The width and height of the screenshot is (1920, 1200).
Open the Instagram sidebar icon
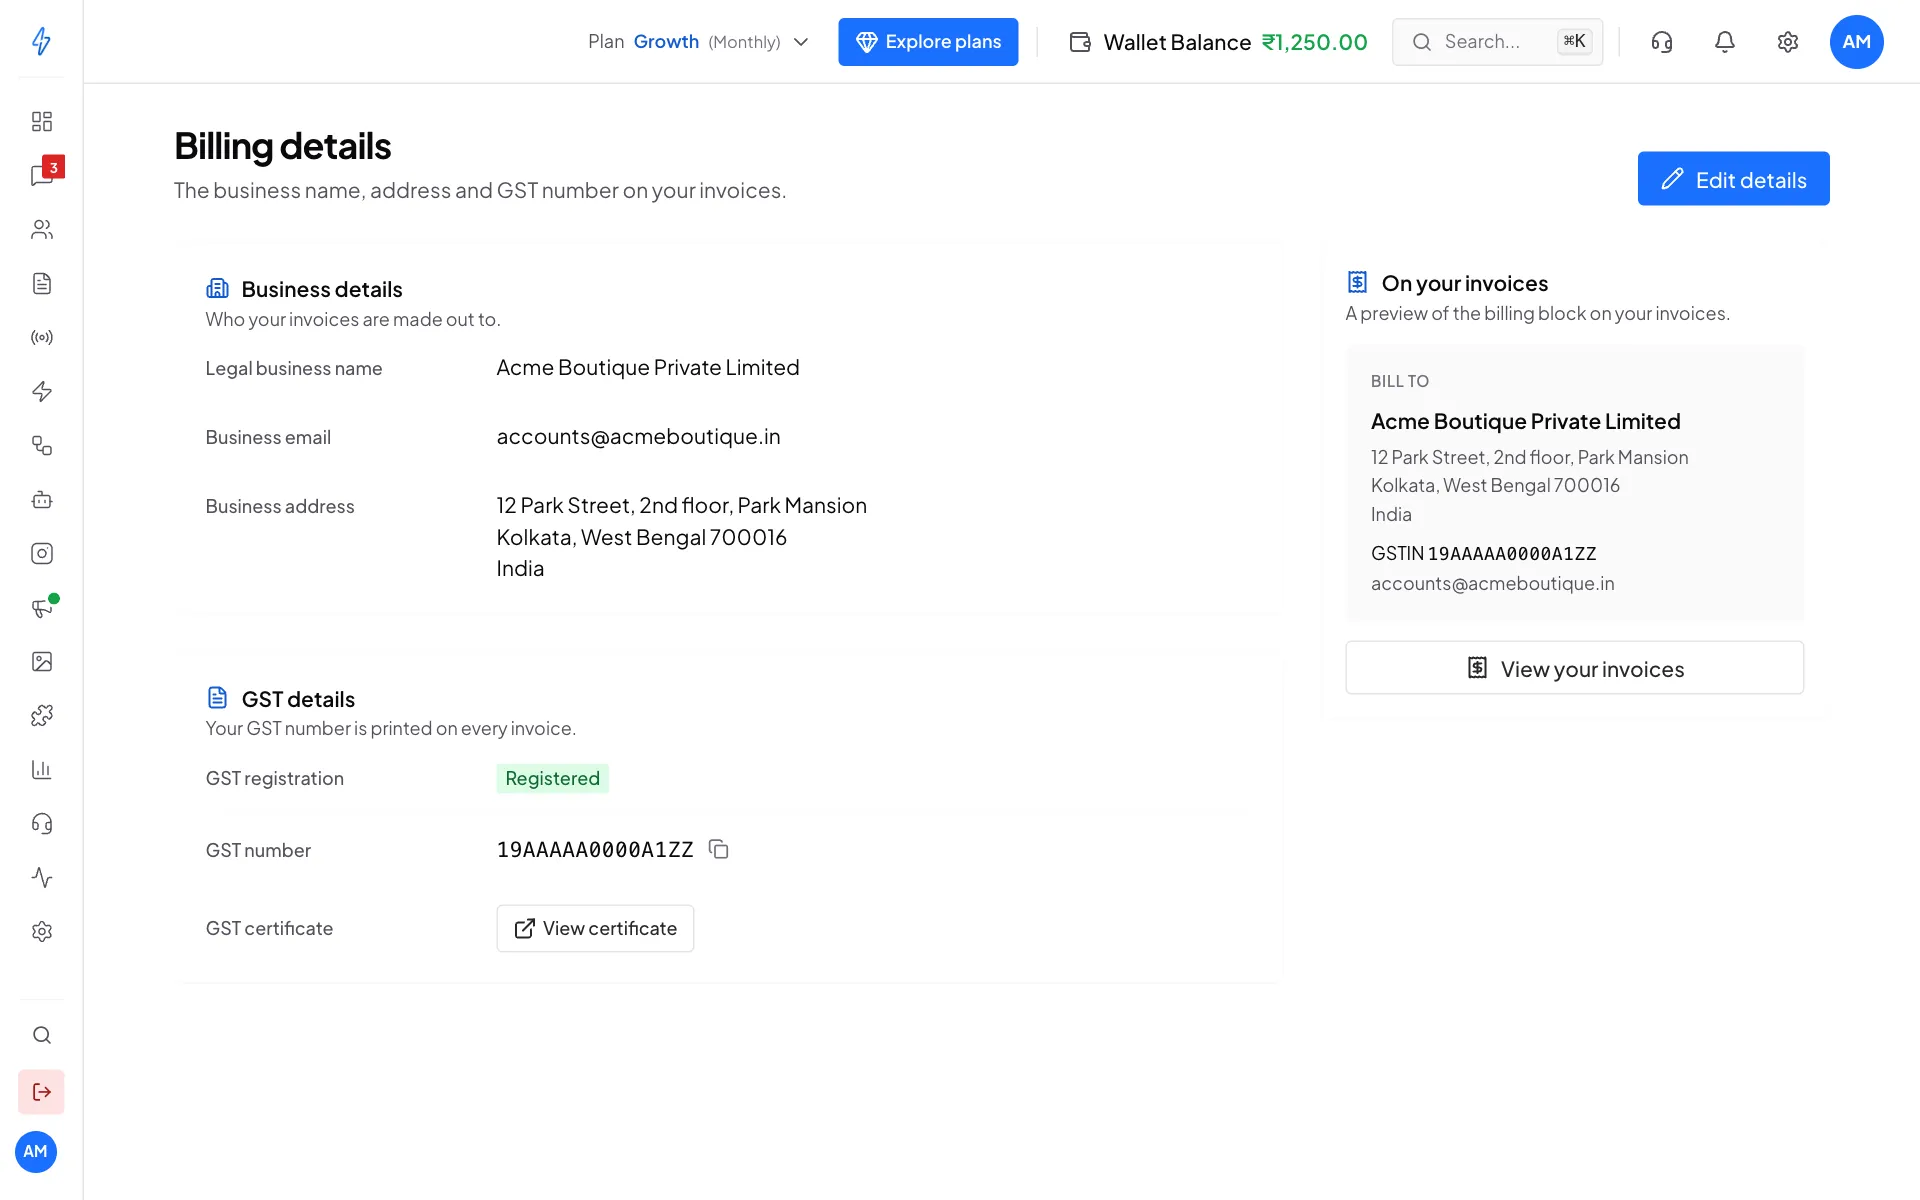click(41, 553)
